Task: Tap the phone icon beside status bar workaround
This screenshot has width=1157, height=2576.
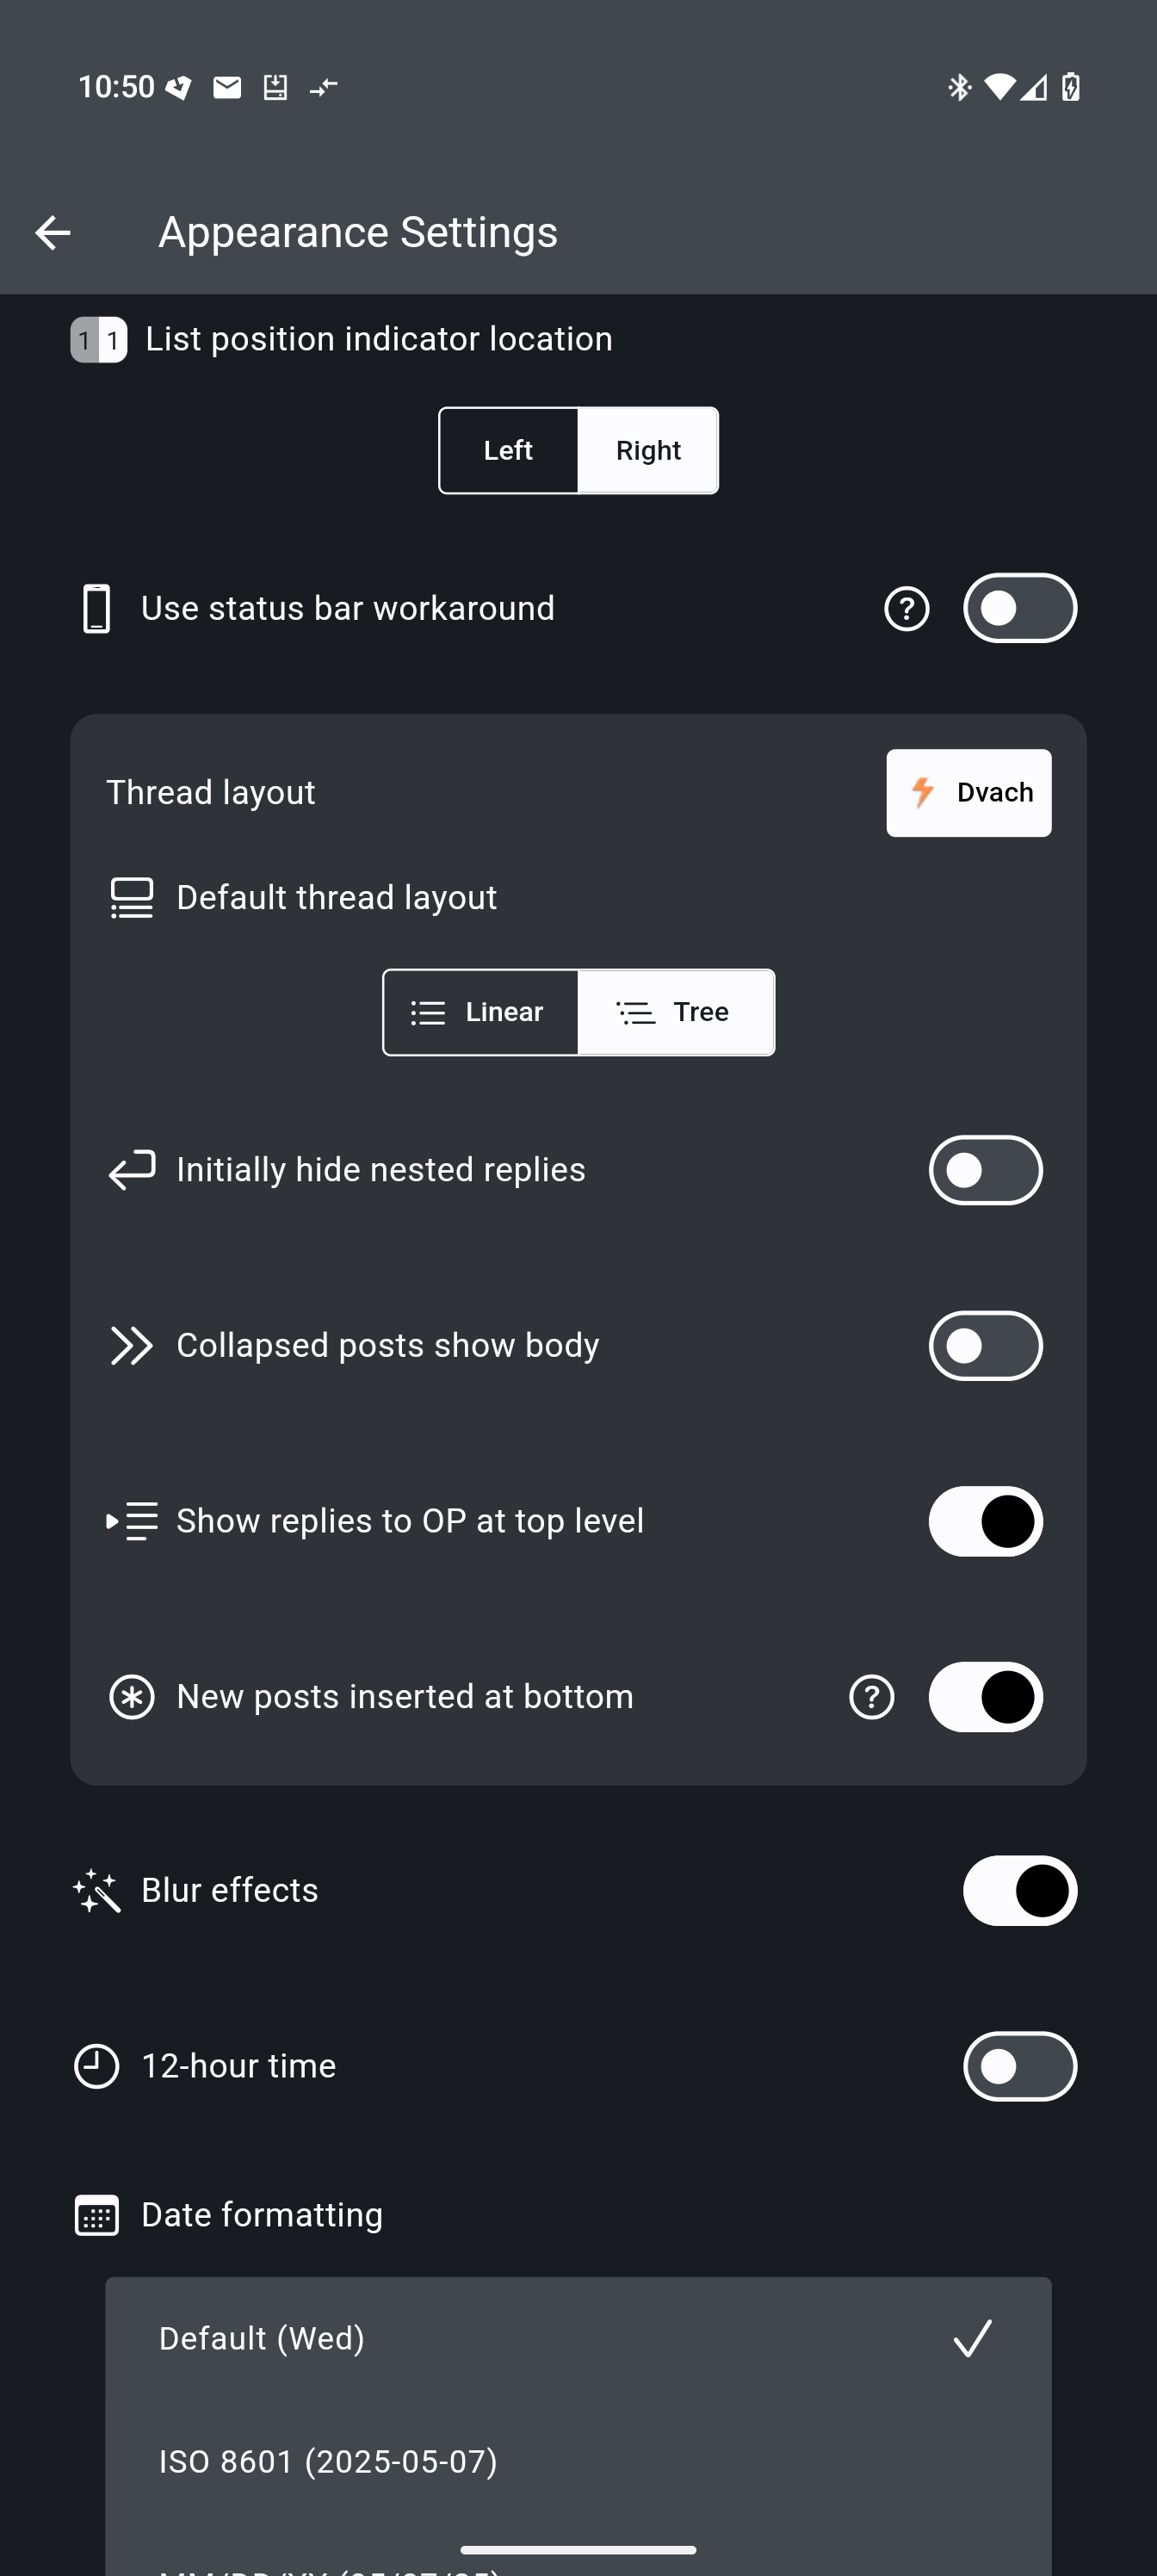Action: coord(96,608)
